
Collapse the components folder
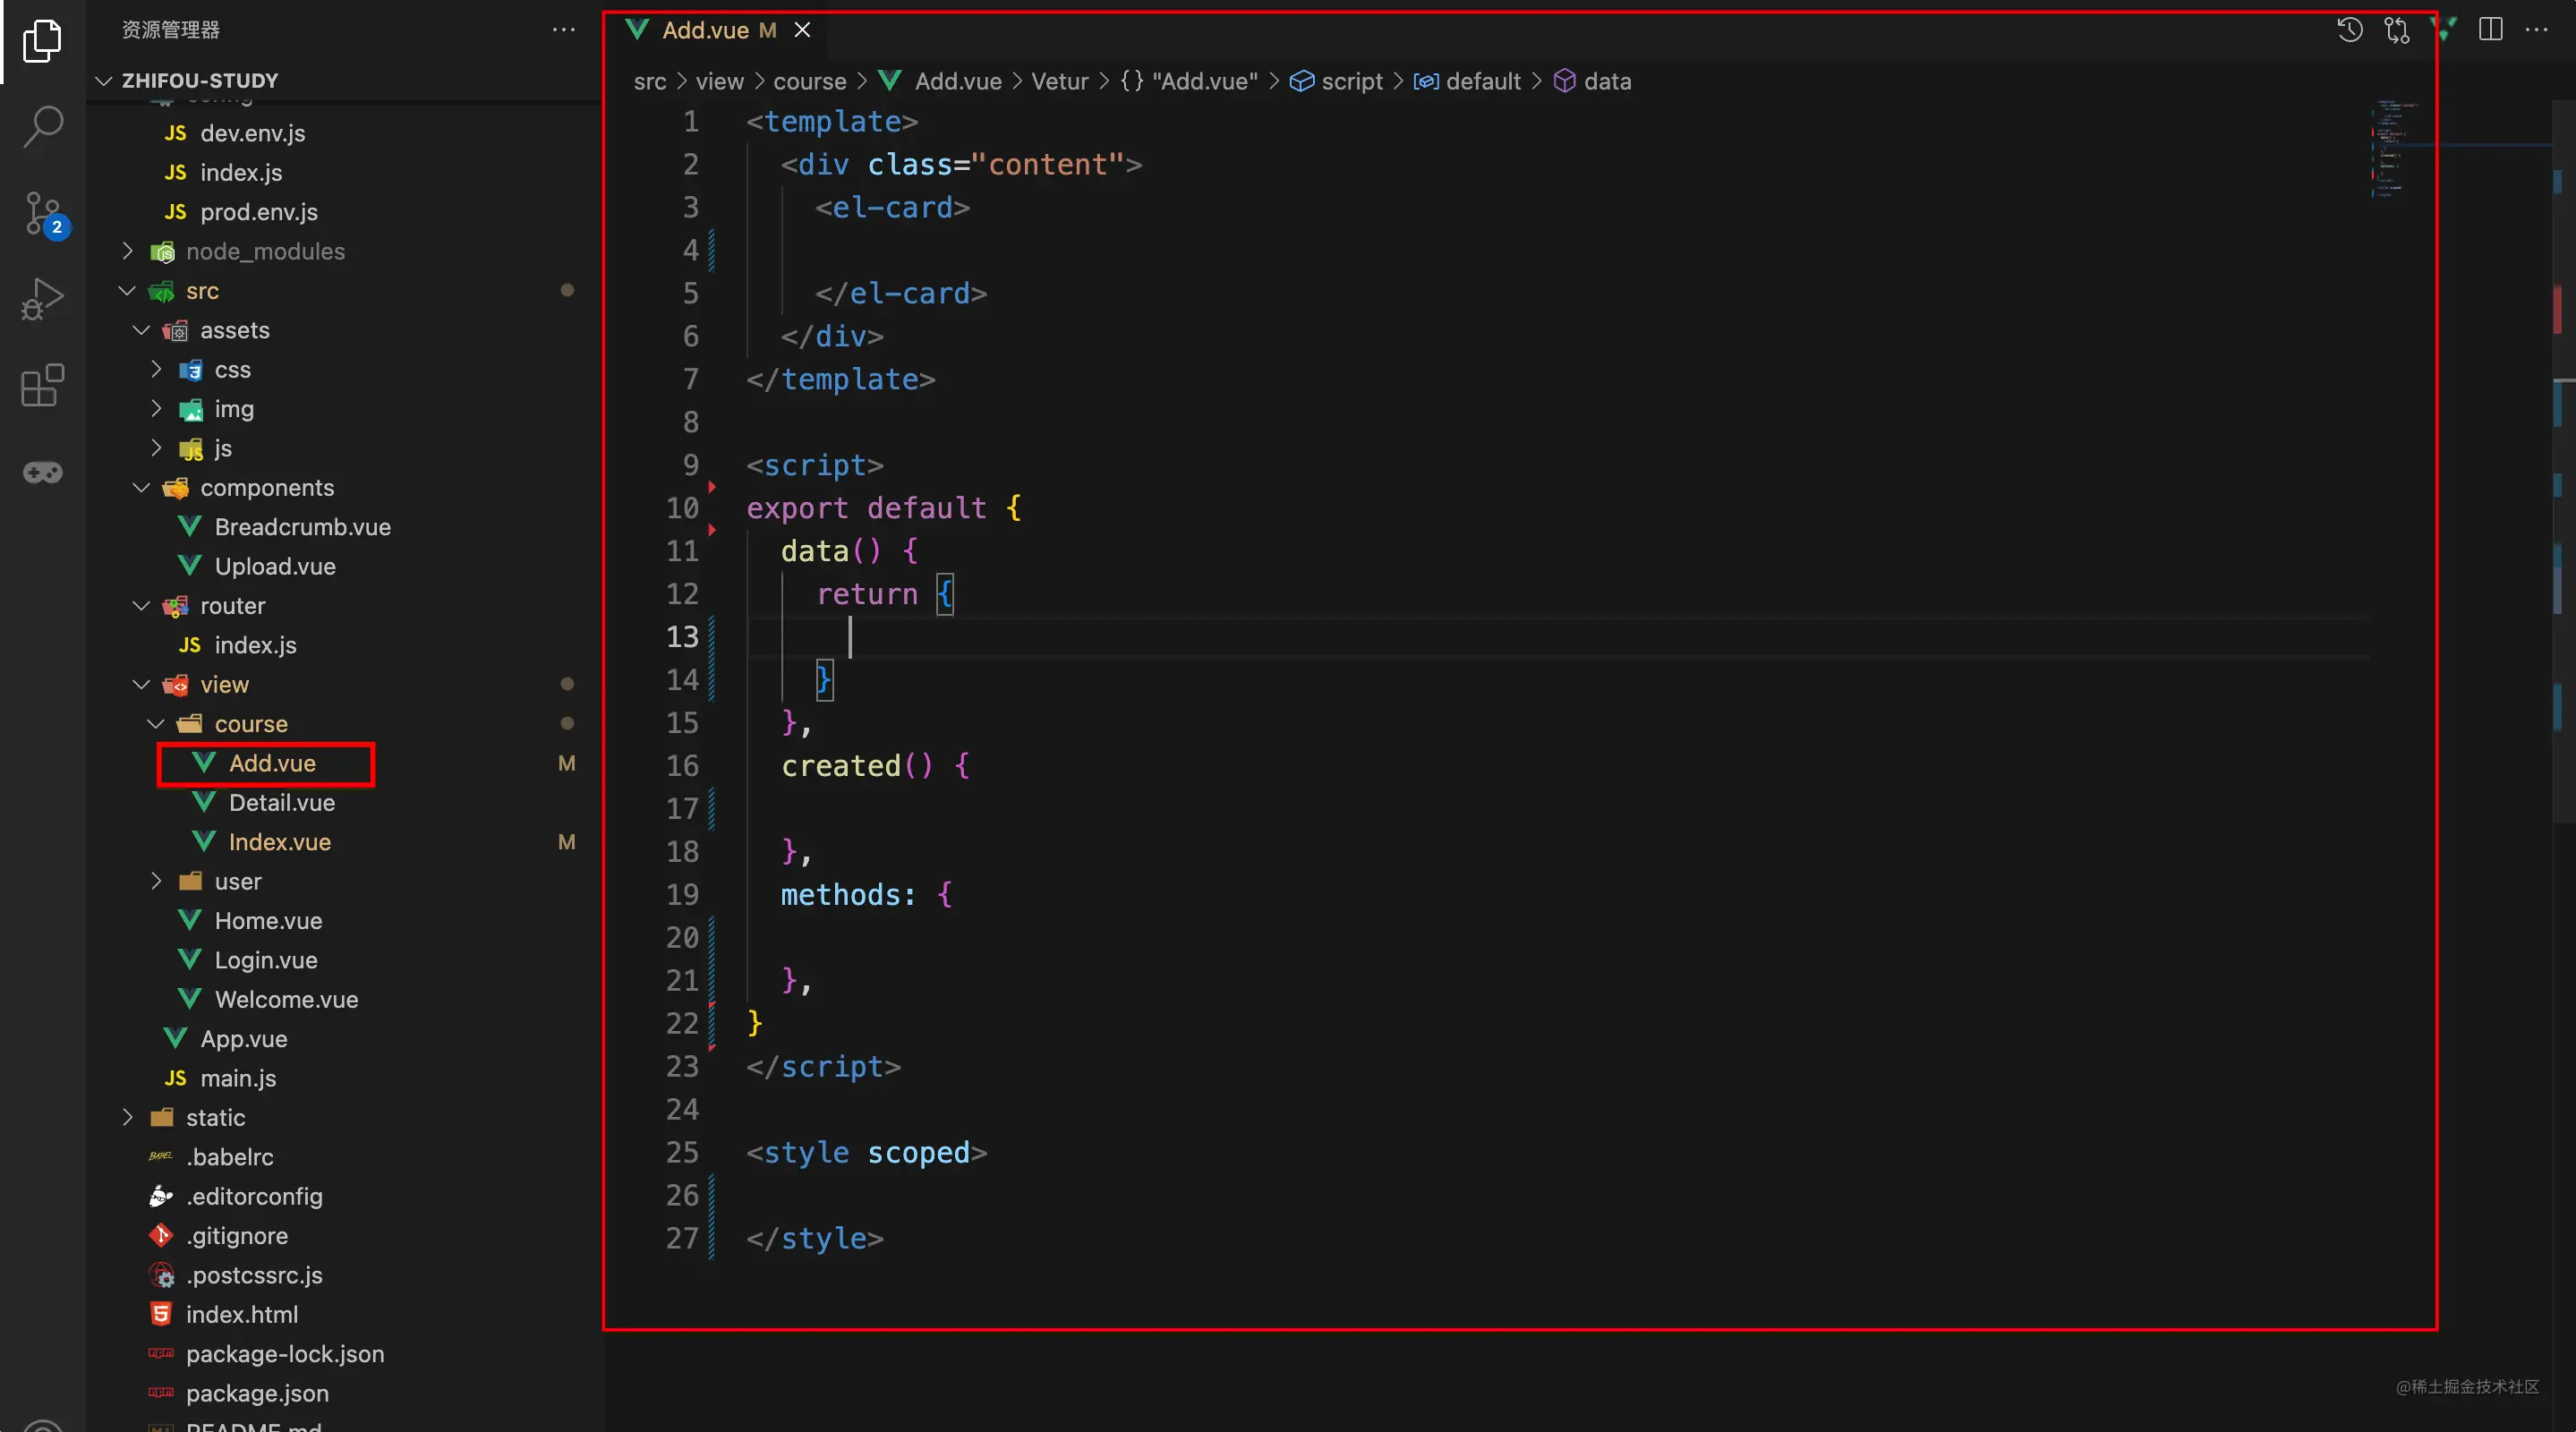point(267,488)
